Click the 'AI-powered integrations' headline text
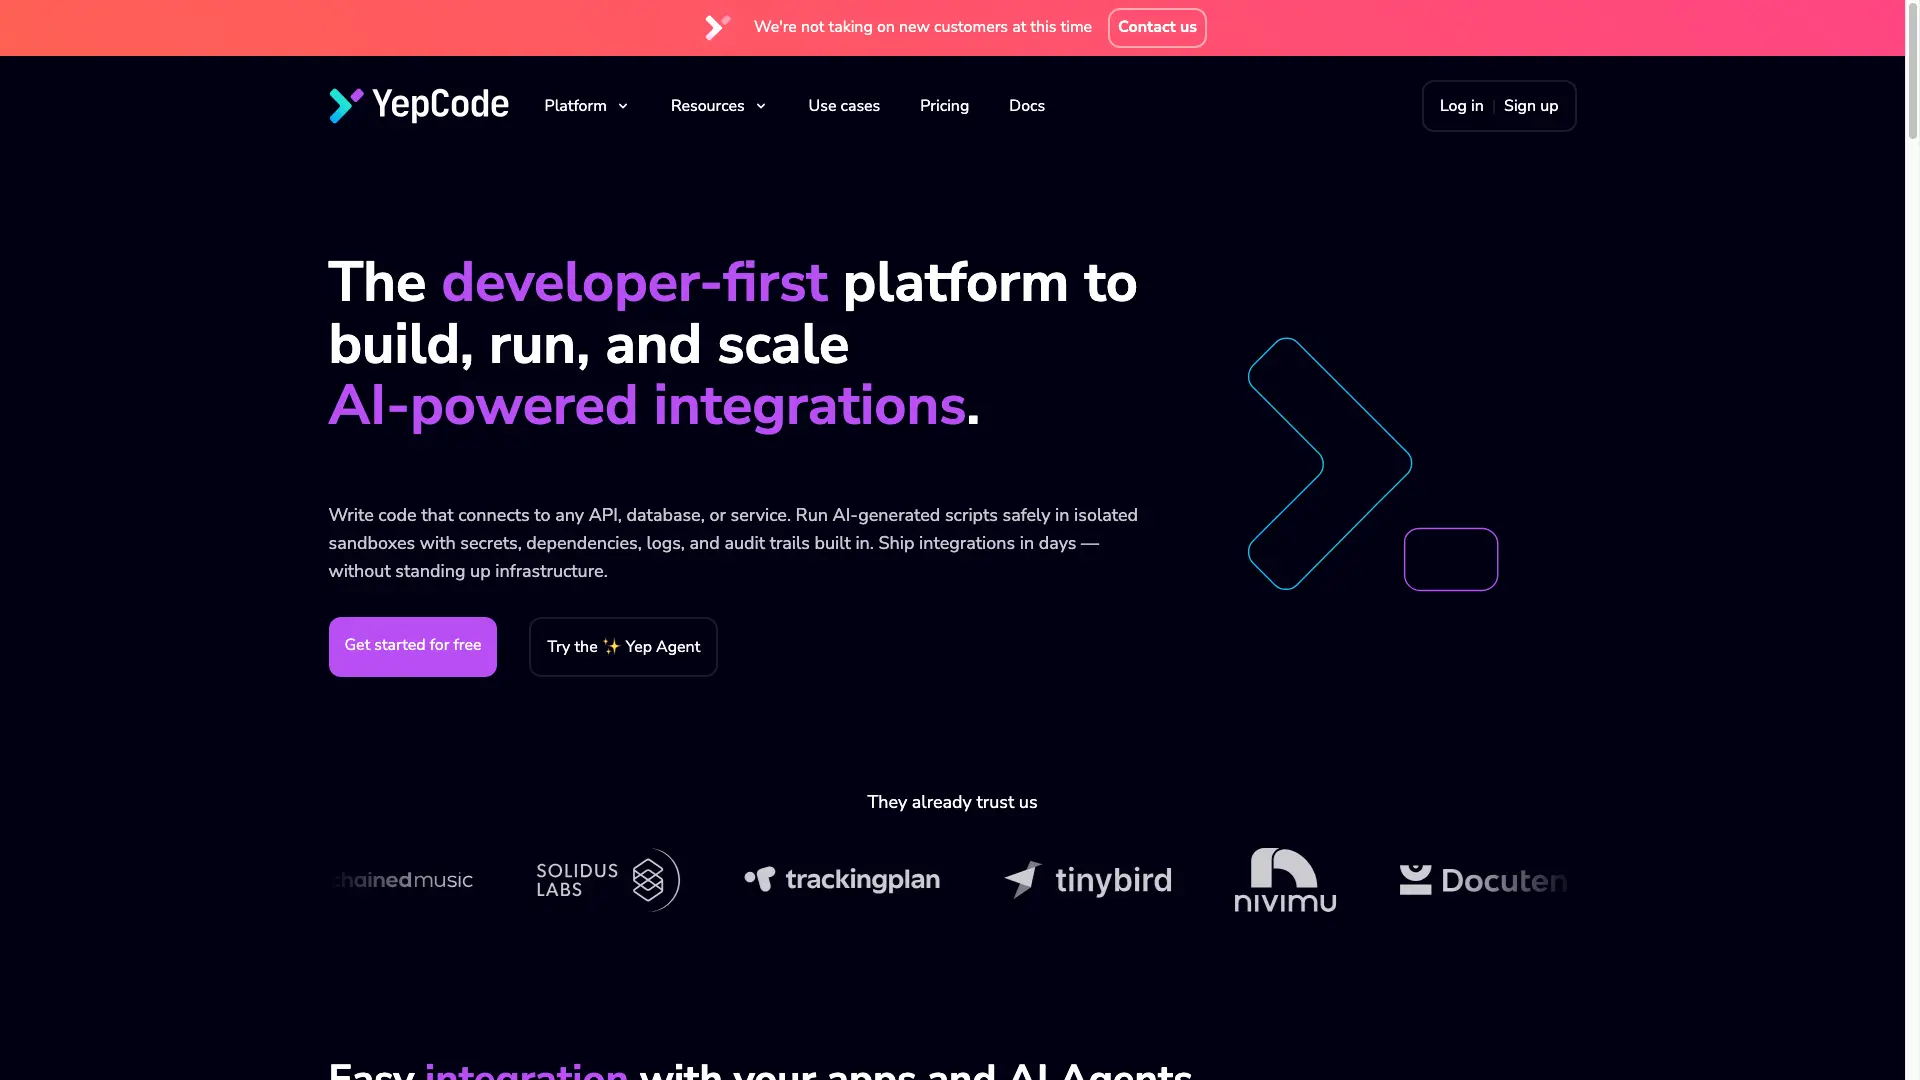 pyautogui.click(x=647, y=406)
